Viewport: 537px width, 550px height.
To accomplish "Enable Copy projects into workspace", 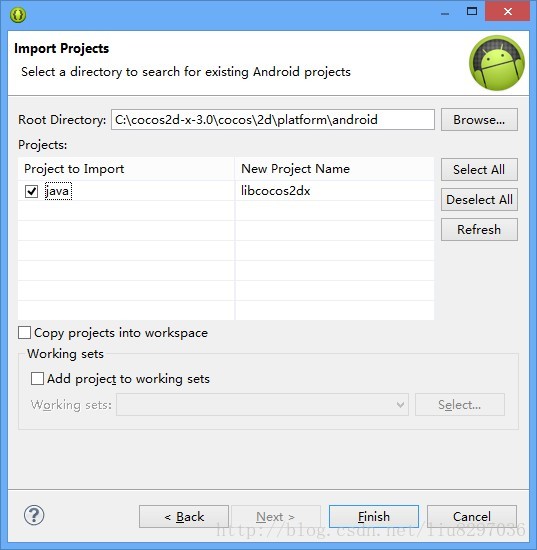I will (24, 333).
